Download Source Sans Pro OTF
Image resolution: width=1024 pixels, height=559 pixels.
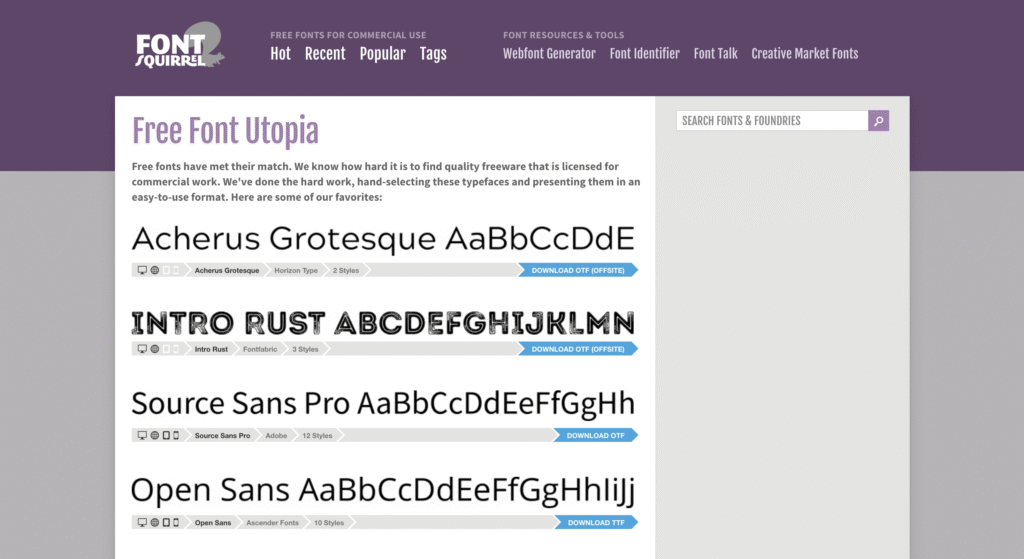pyautogui.click(x=596, y=436)
